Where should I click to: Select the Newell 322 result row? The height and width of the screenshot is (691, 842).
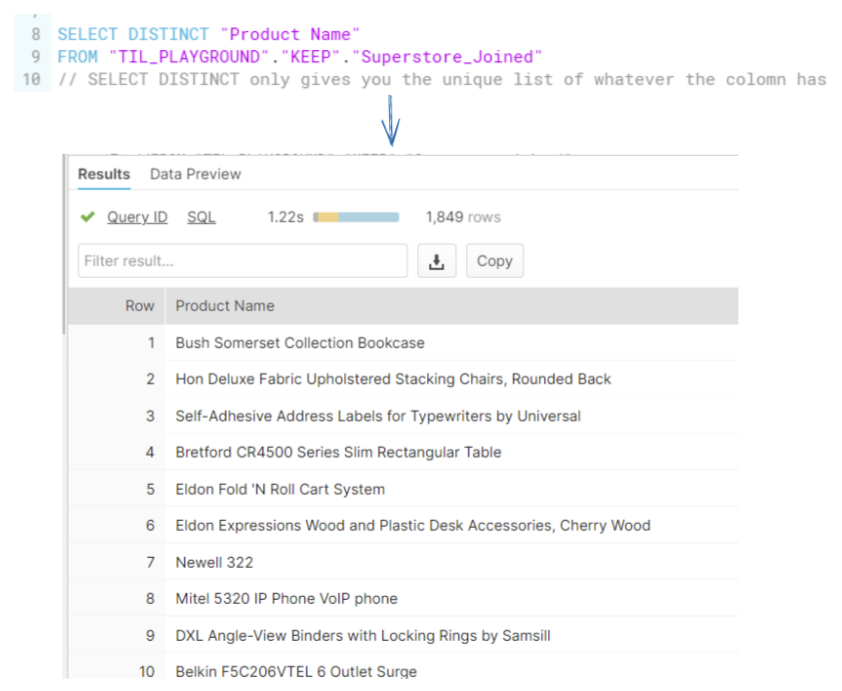click(x=214, y=562)
